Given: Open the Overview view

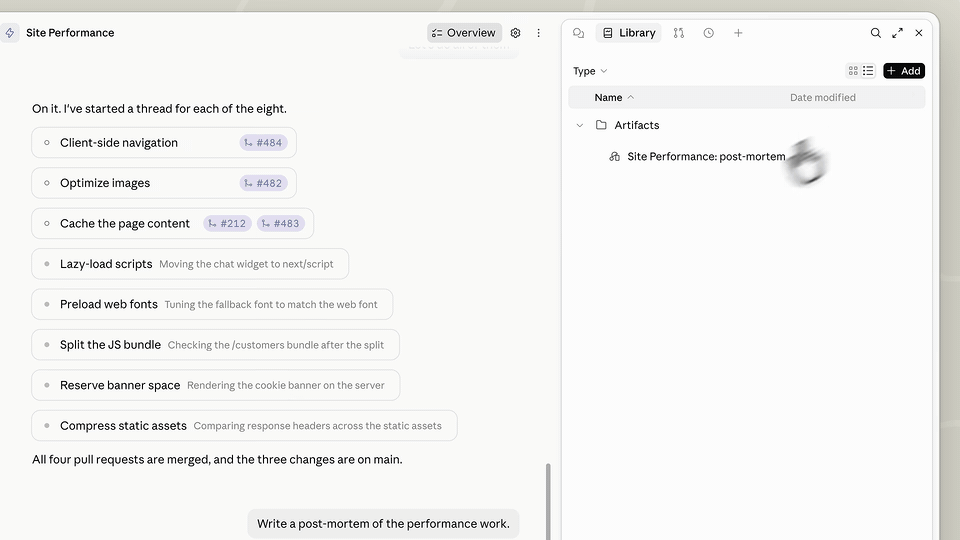Looking at the screenshot, I should [464, 33].
